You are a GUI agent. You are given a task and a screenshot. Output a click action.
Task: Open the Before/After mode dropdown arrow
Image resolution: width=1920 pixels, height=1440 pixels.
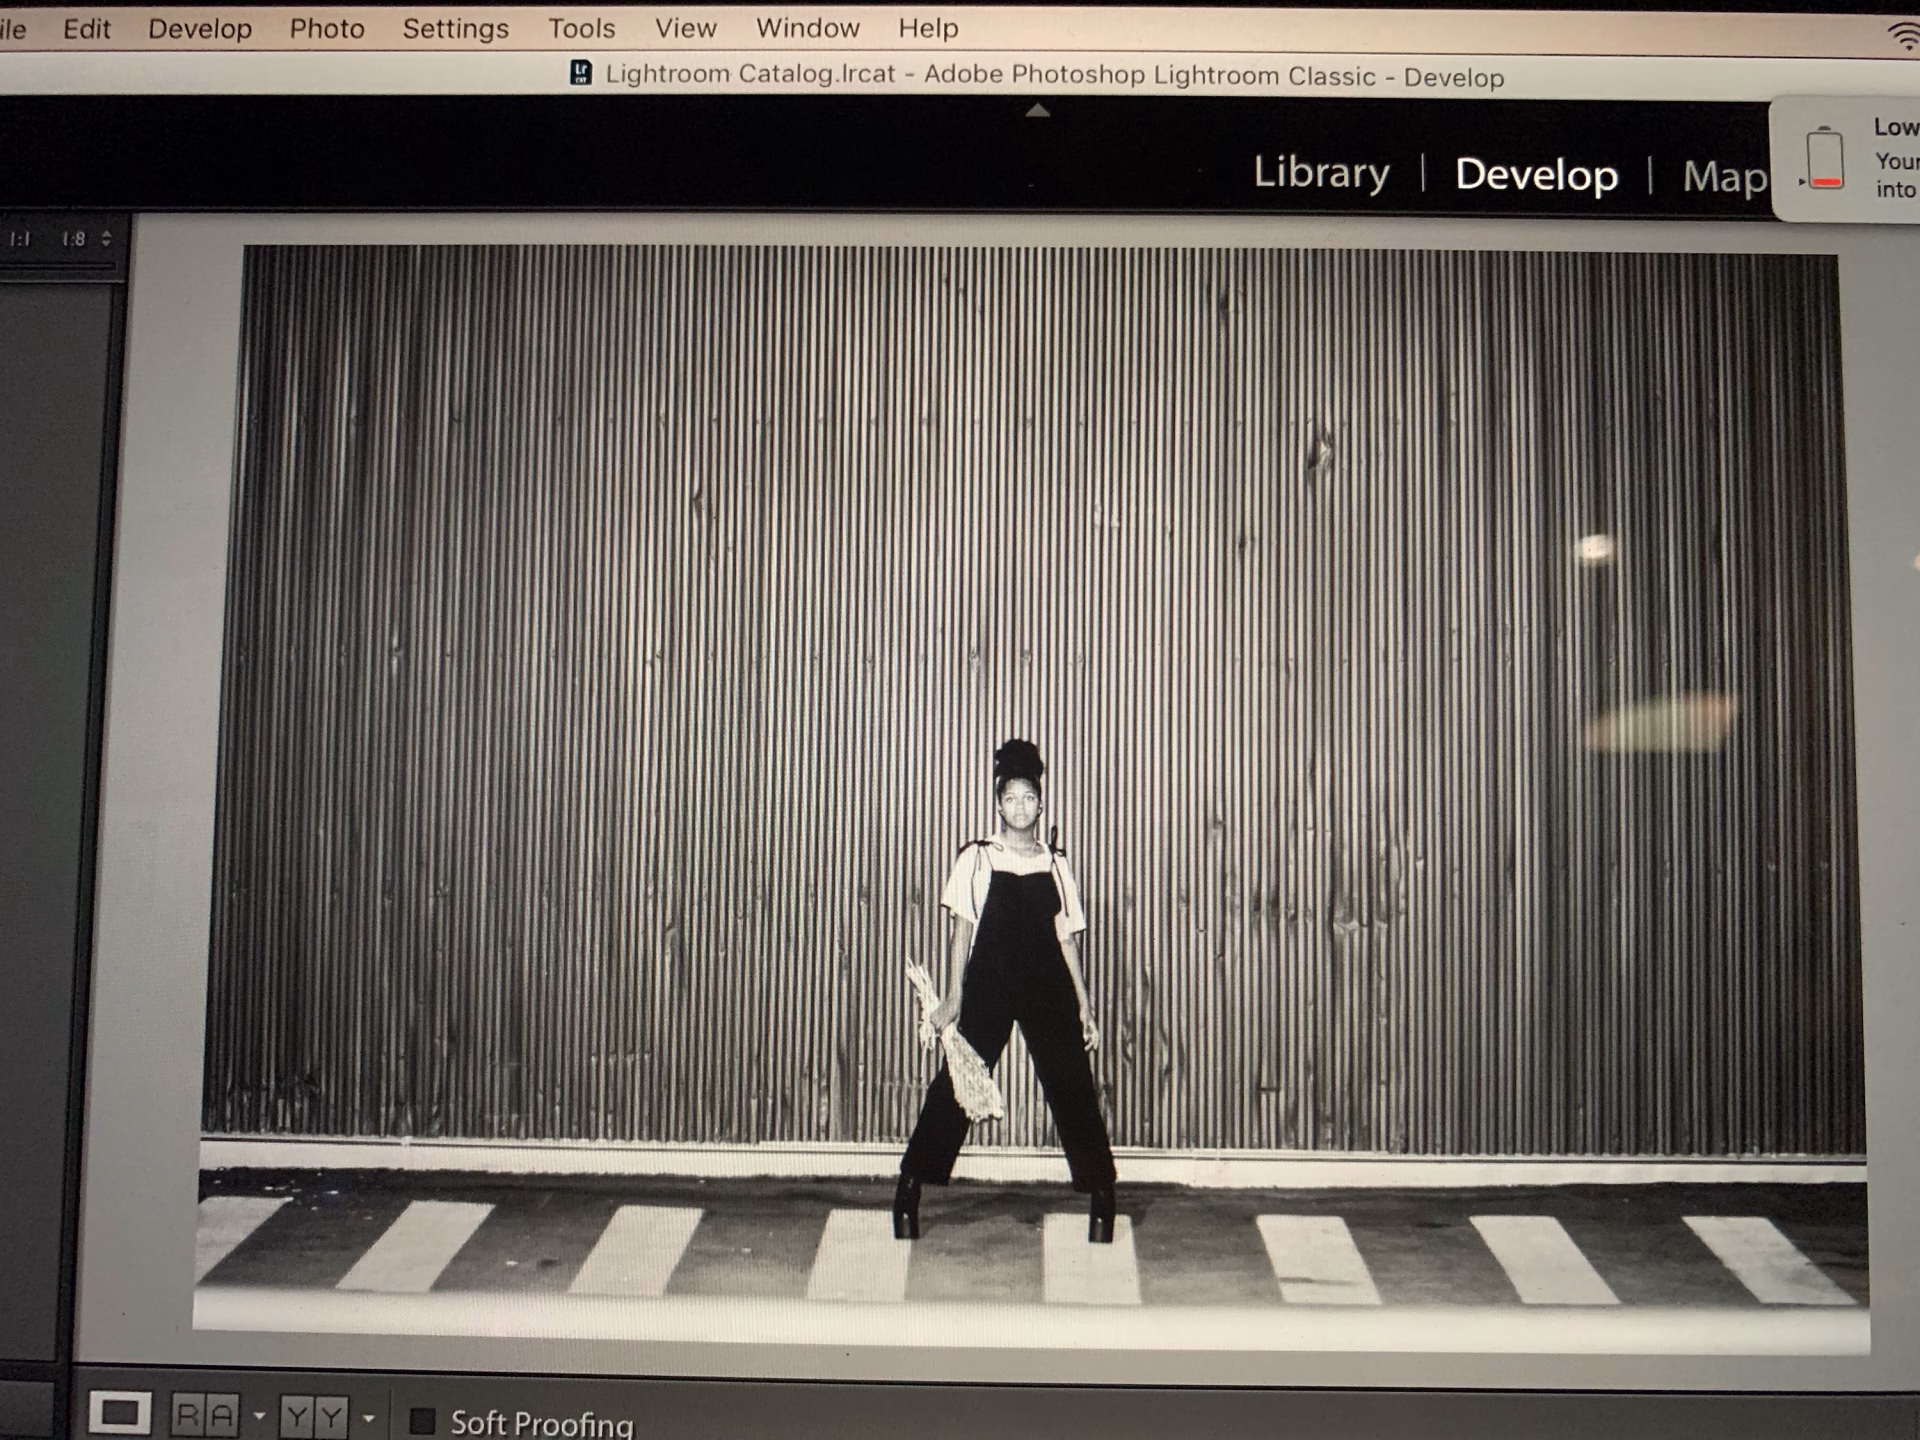click(x=369, y=1418)
